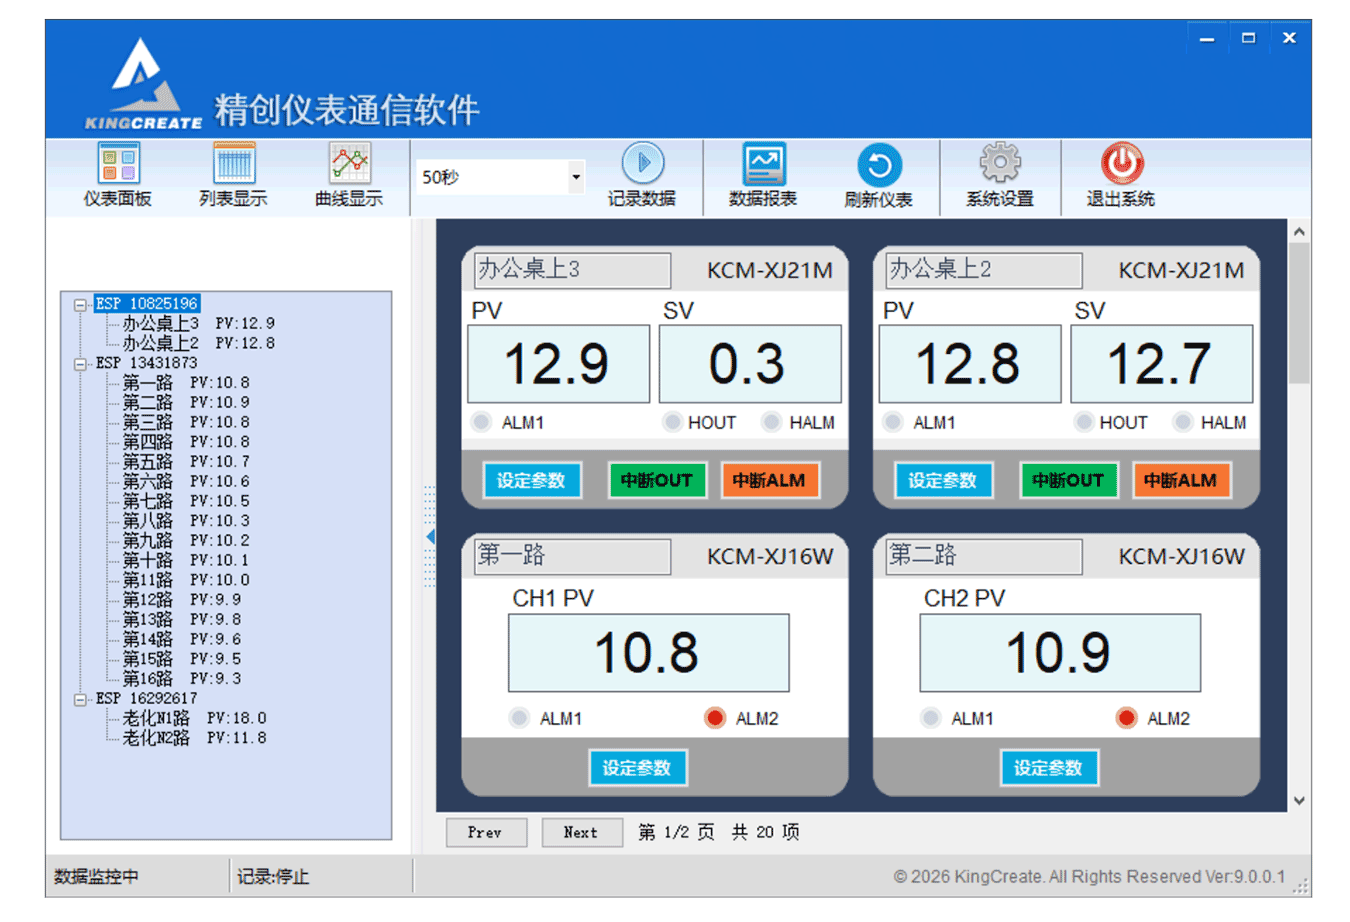Screen dimensions: 1350x922
Task: Open 曲线显示 curve display
Action: (350, 176)
